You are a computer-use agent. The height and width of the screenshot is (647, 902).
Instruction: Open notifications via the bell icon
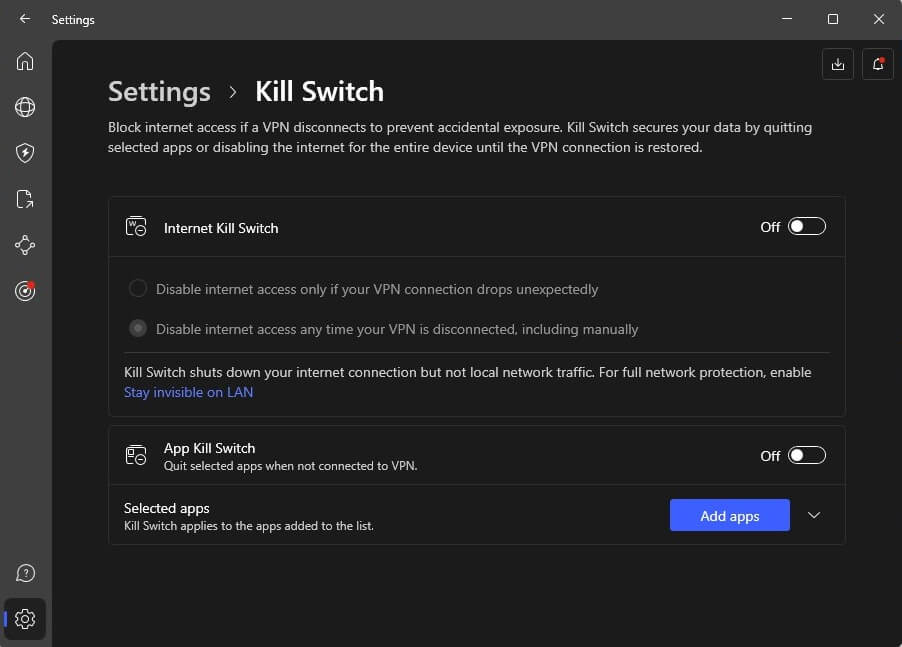coord(877,63)
